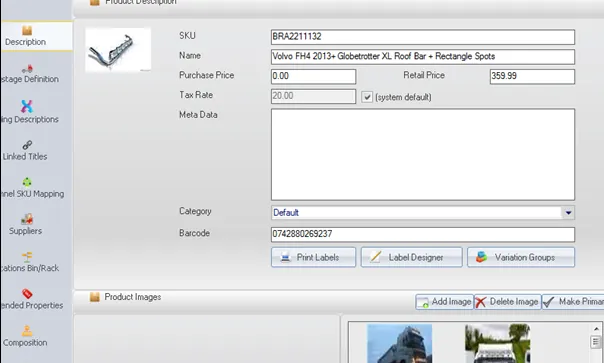This screenshot has height=363, width=604.
Task: Select the white truck product image thumbnail
Action: (x=497, y=343)
